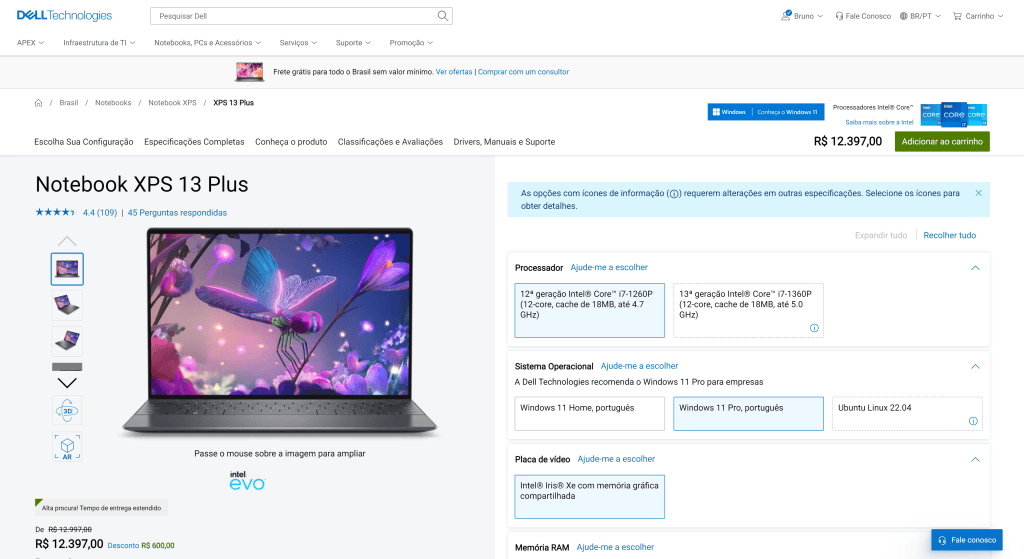Select Windows 11 Pro, português

748,413
